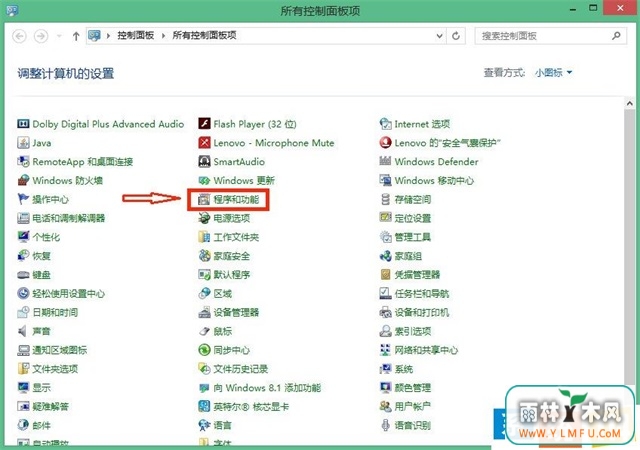Open 向 Windows 8.1 添加功能 link
This screenshot has height=450, width=640.
click(267, 388)
